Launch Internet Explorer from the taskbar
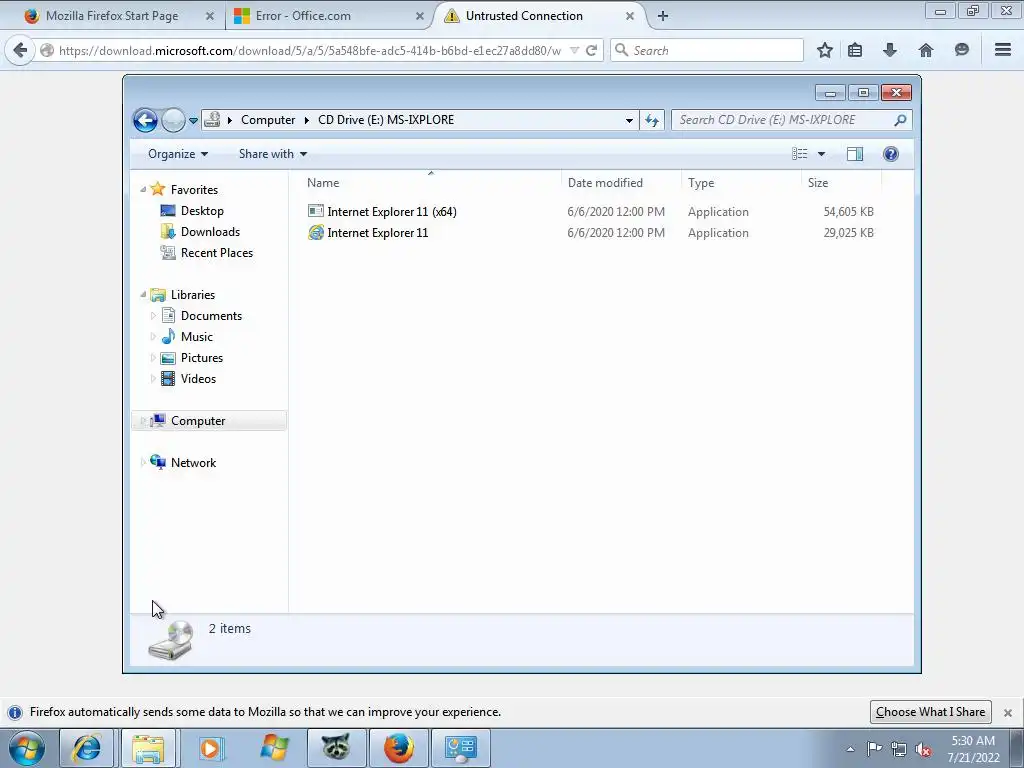The image size is (1024, 768). click(86, 748)
